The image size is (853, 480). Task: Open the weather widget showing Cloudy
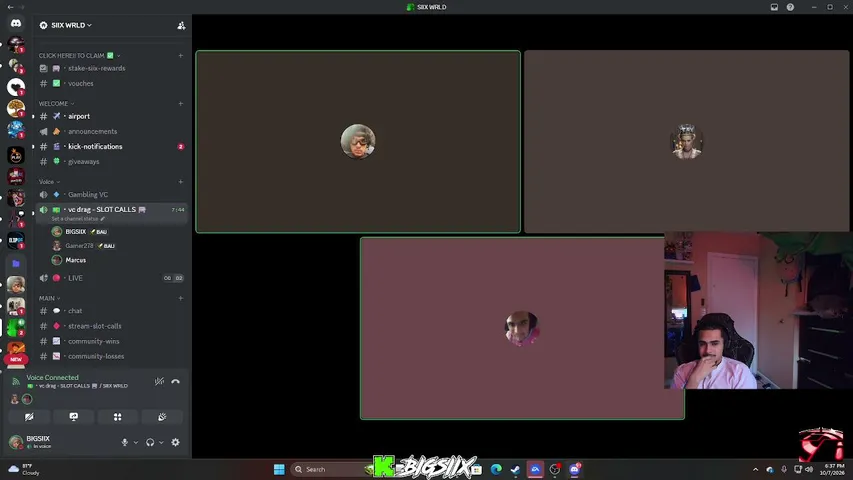pyautogui.click(x=24, y=469)
